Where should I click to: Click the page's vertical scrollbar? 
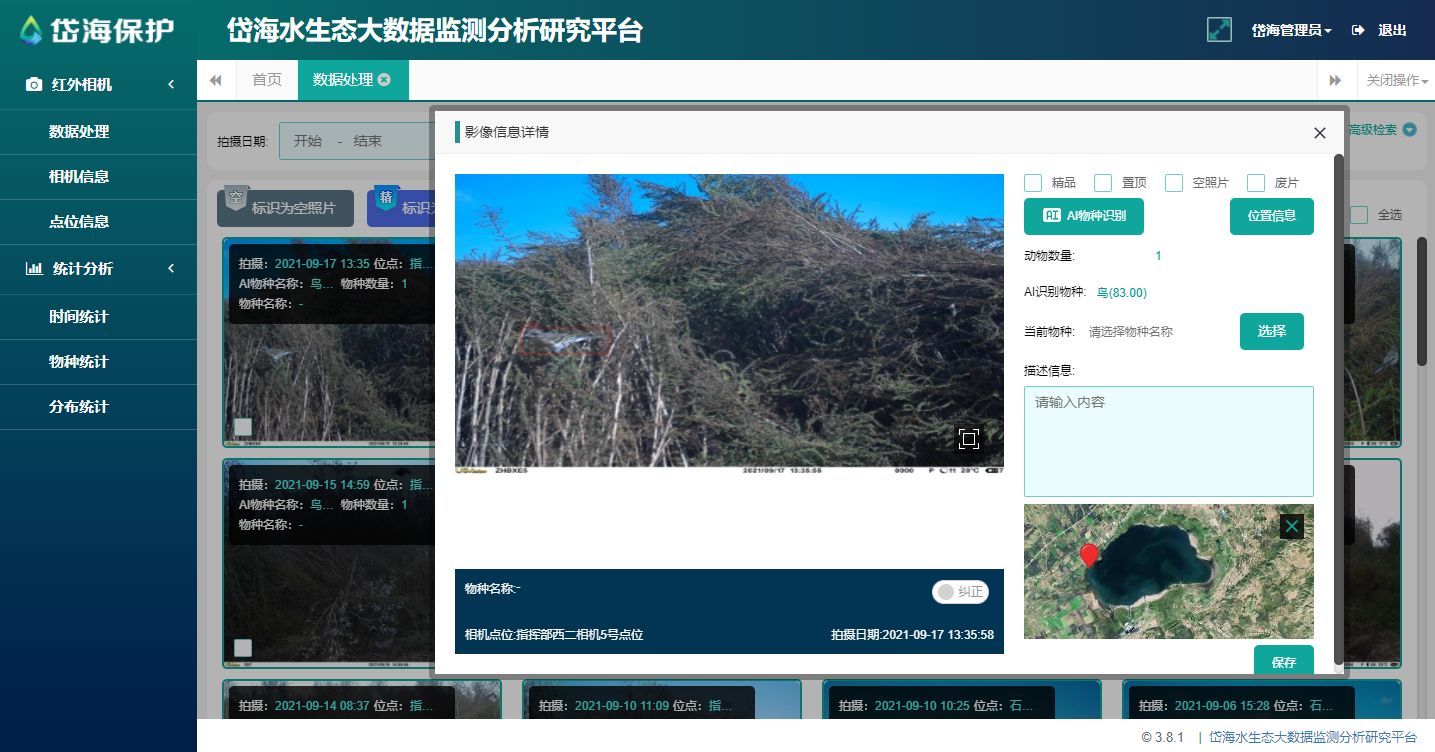click(x=1422, y=300)
